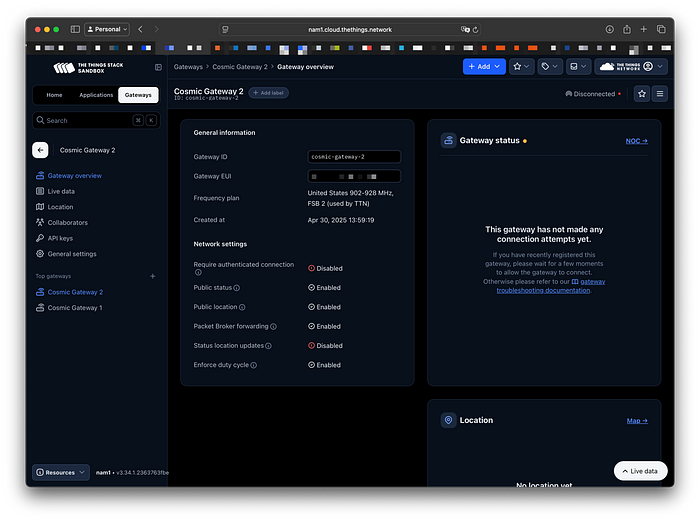
Task: Open the label tag dropdown
Action: [550, 67]
